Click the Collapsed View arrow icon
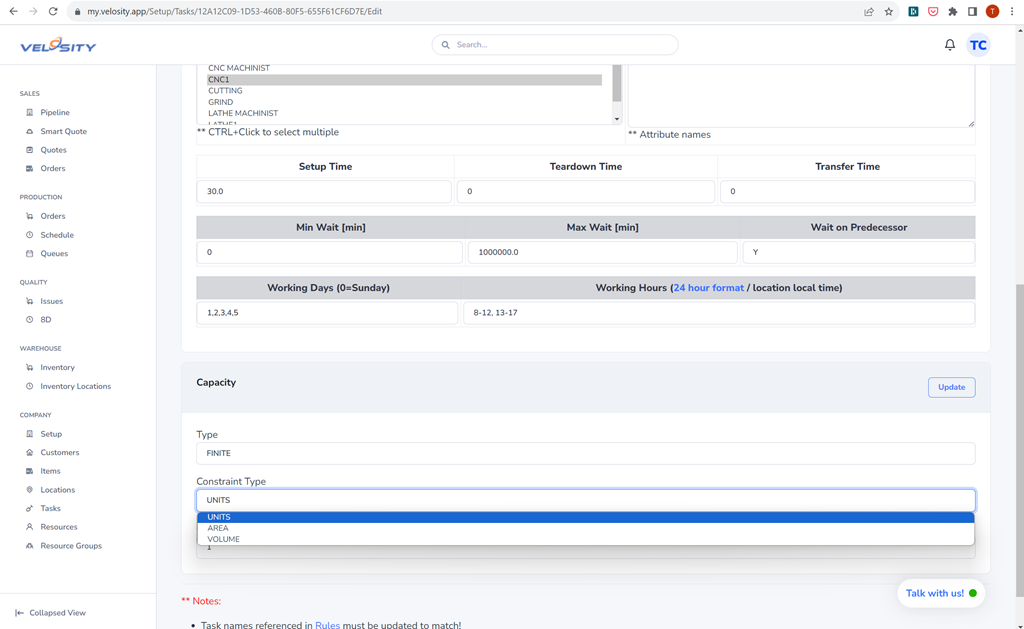 (19, 613)
